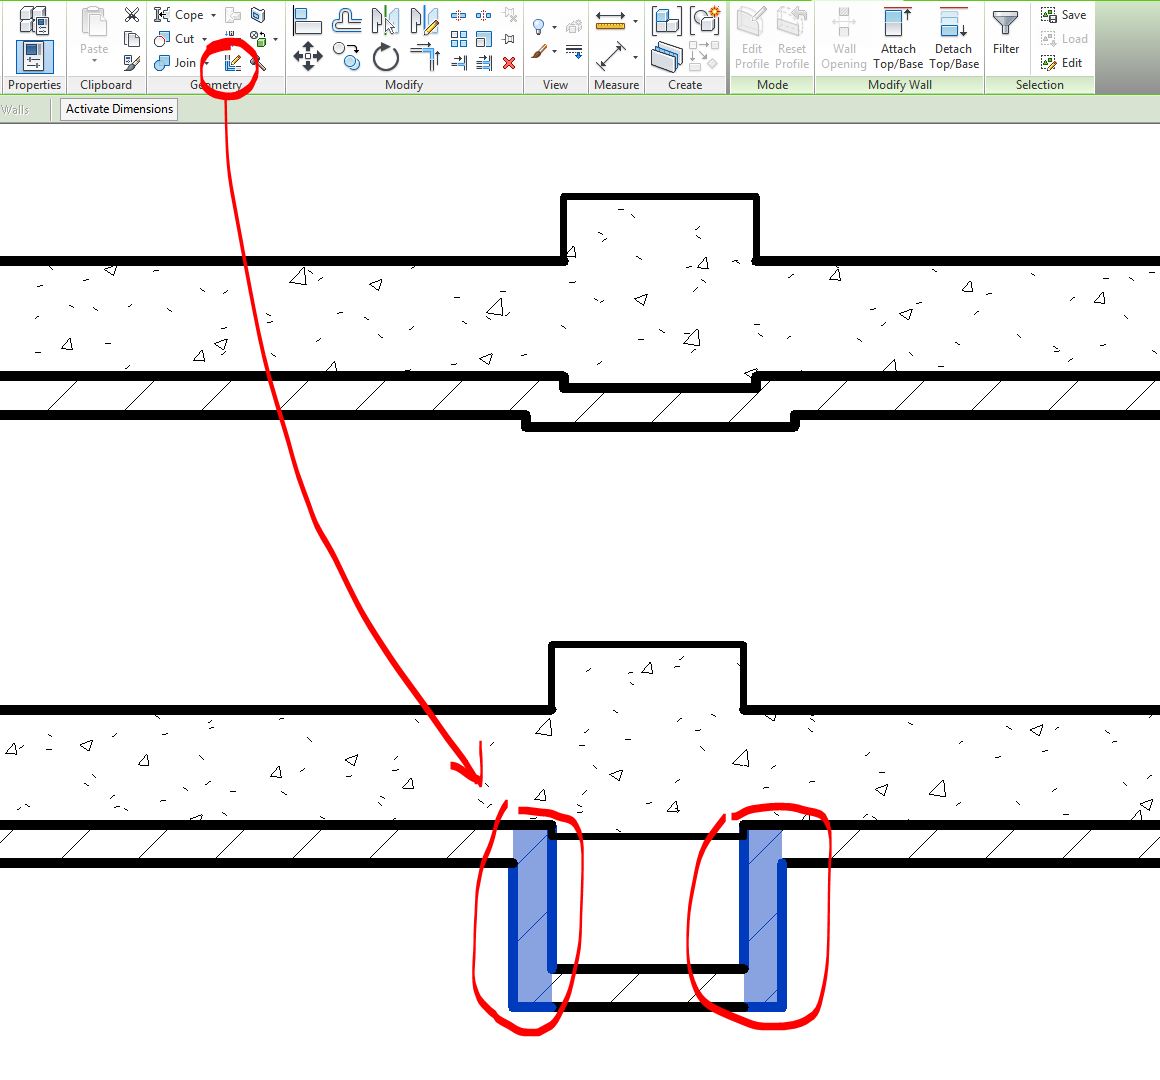The height and width of the screenshot is (1080, 1160).
Task: Click Save in the Selection panel
Action: (1064, 15)
